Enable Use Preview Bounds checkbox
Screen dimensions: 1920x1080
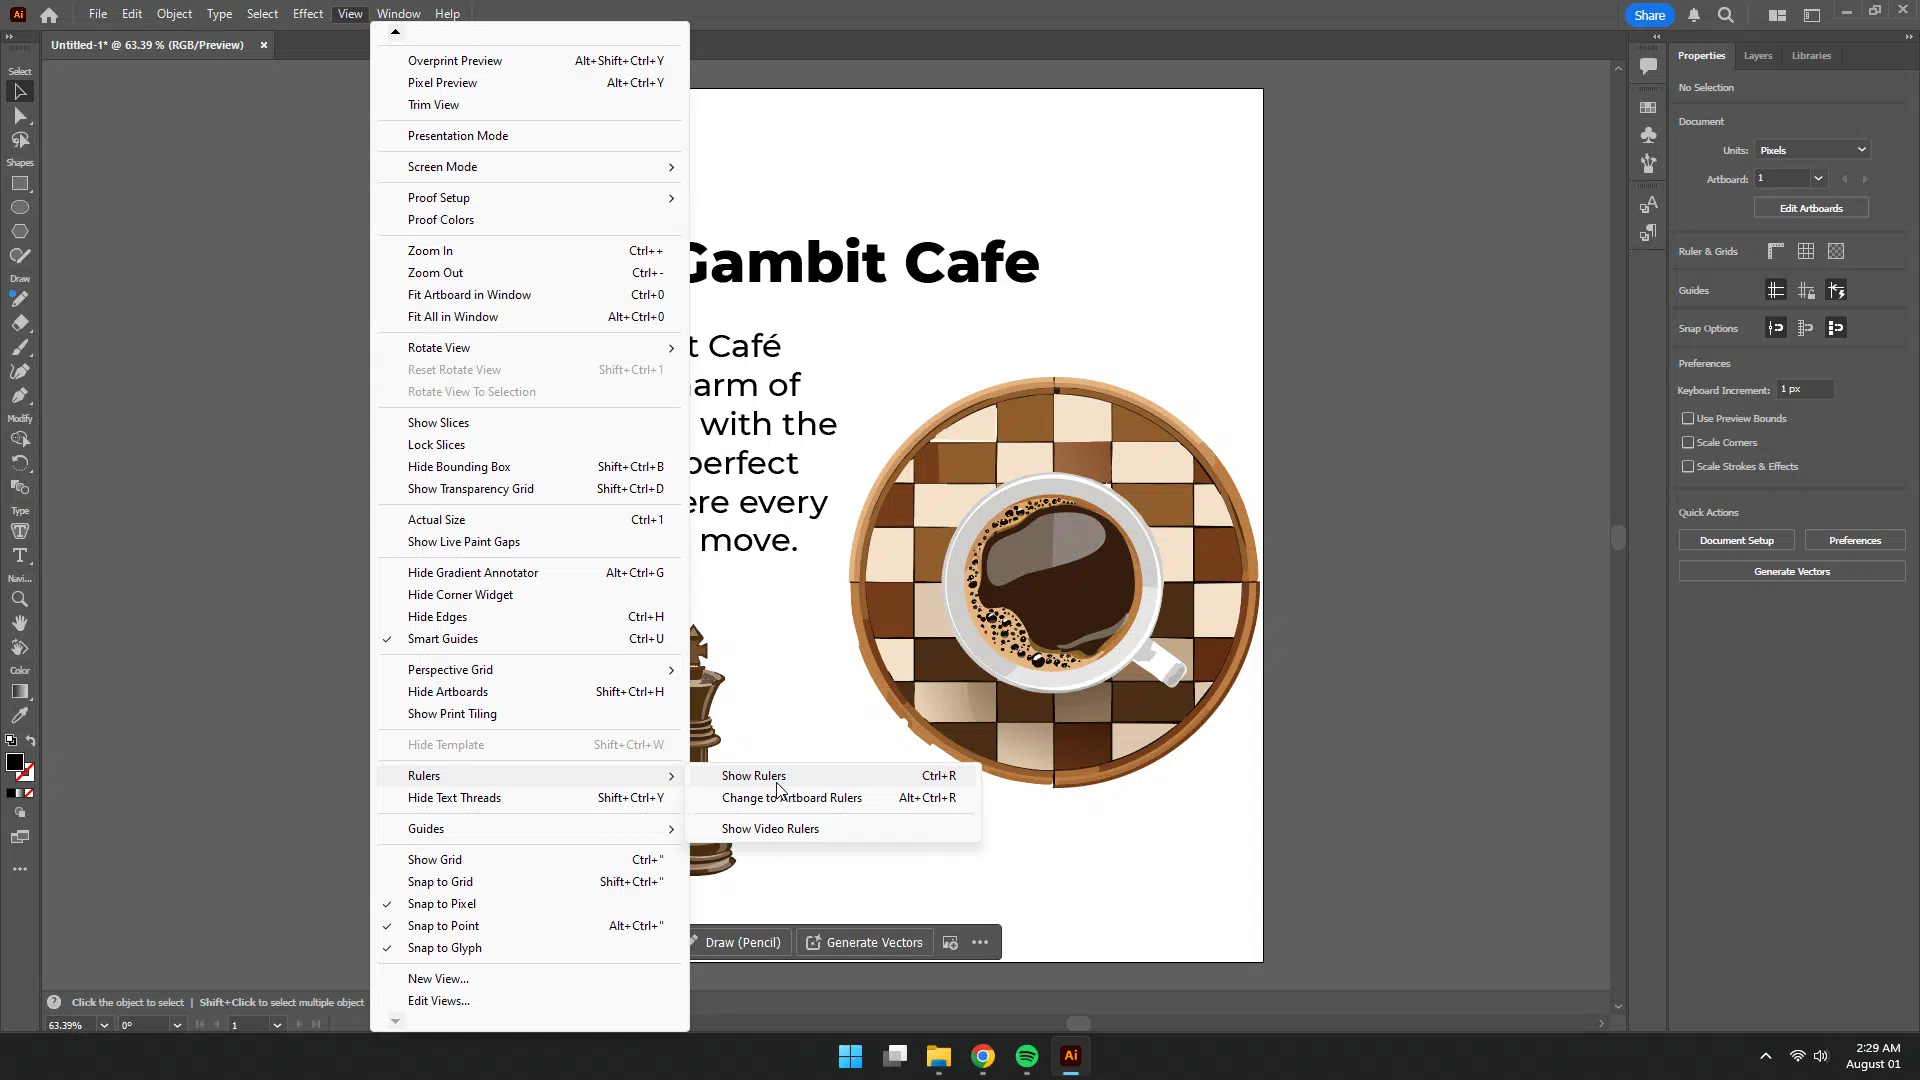tap(1688, 419)
